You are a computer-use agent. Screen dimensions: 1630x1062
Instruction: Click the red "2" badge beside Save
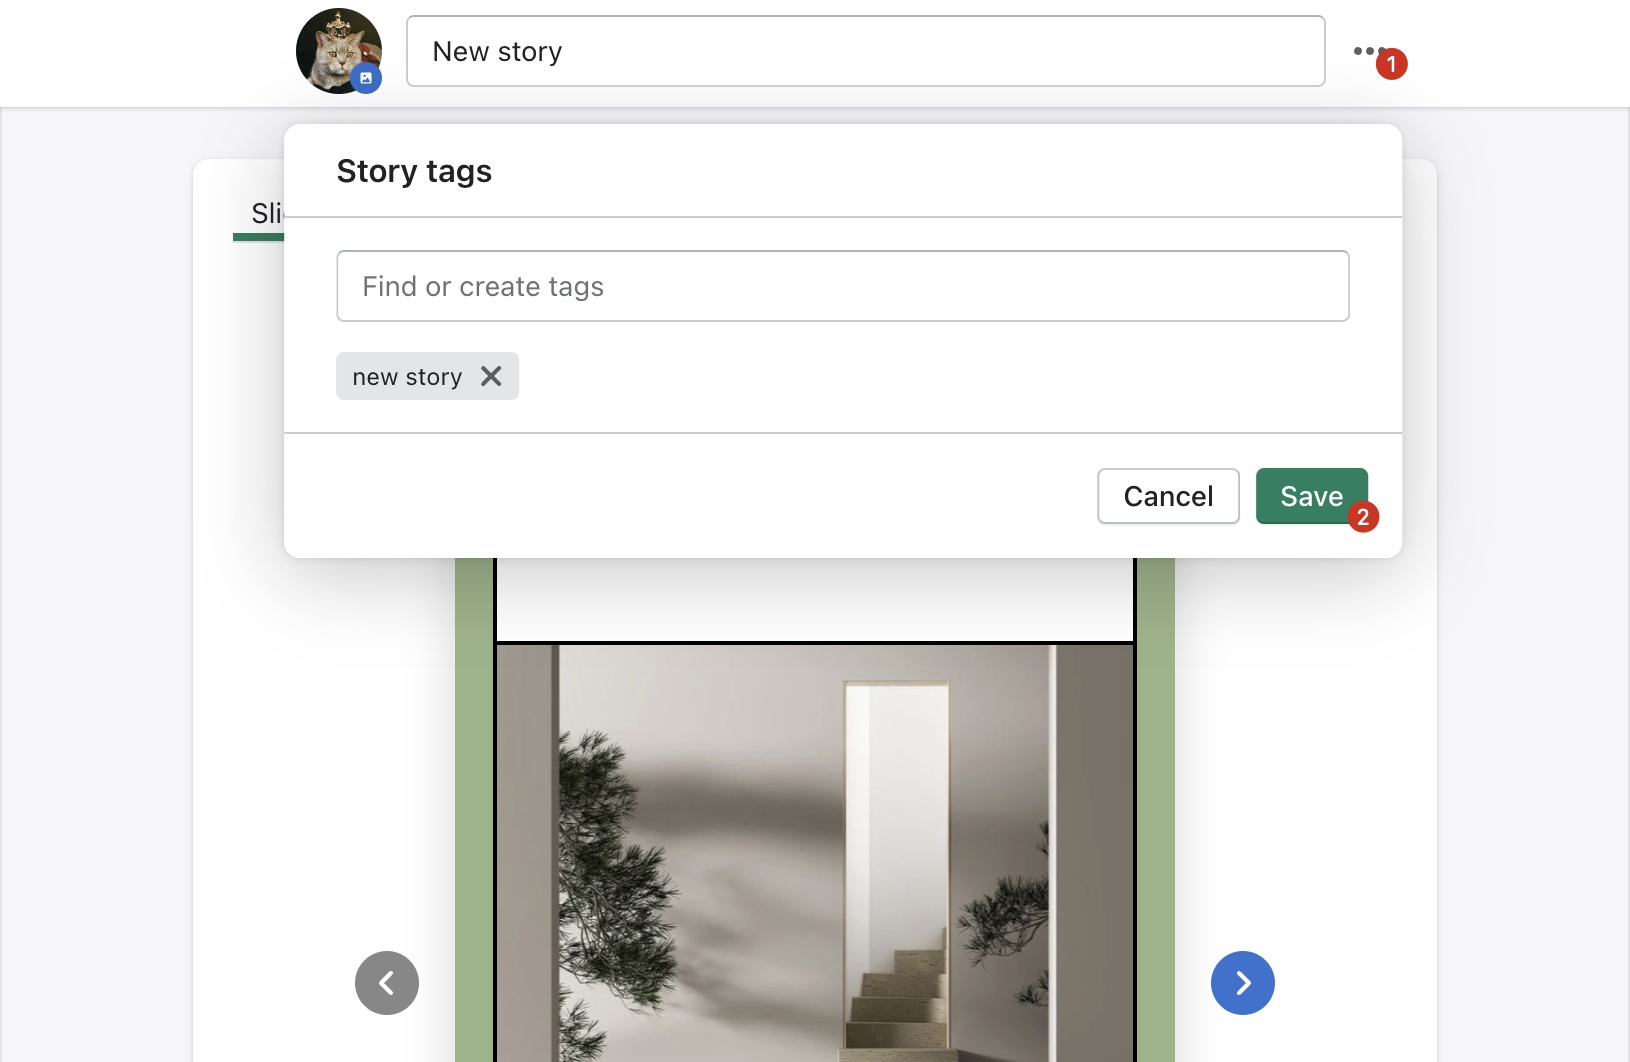pyautogui.click(x=1362, y=517)
